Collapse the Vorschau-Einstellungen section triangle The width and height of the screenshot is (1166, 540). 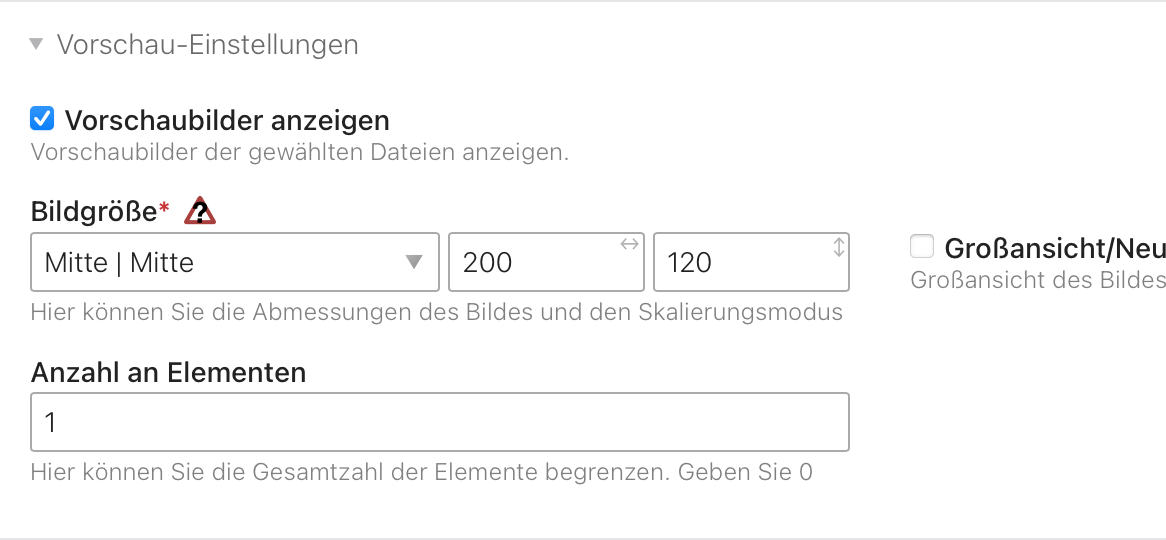click(x=36, y=45)
